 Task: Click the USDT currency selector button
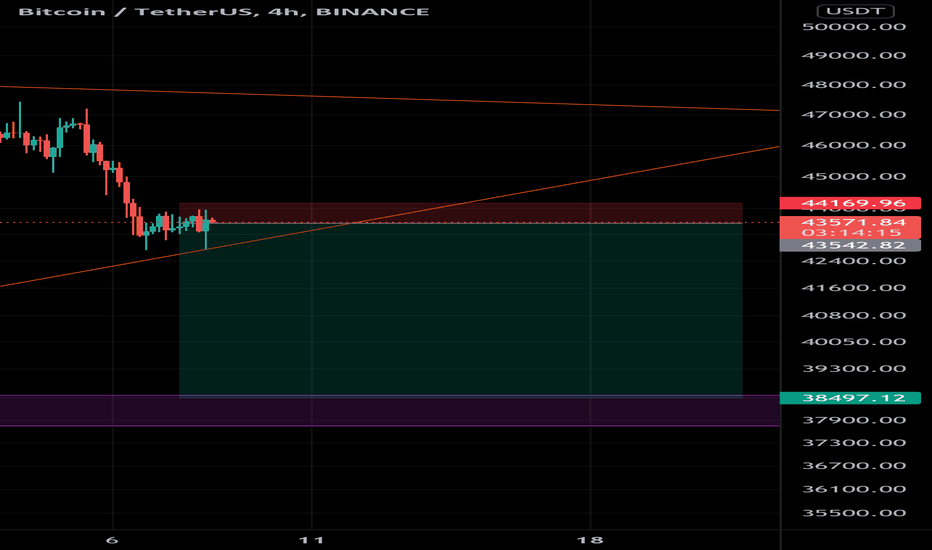click(x=855, y=11)
